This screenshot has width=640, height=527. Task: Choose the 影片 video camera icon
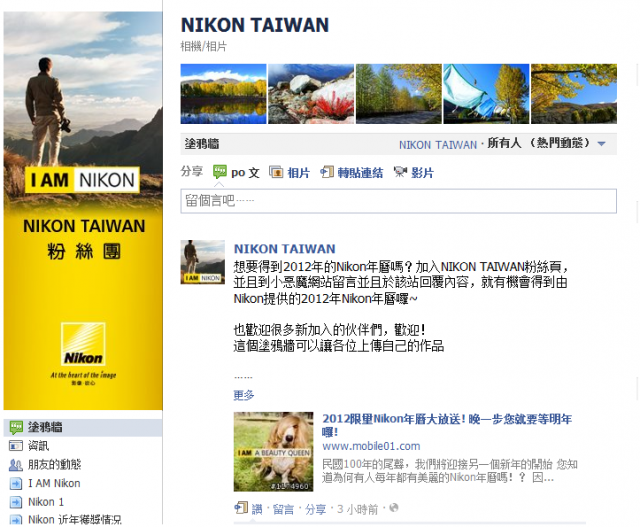(x=400, y=172)
